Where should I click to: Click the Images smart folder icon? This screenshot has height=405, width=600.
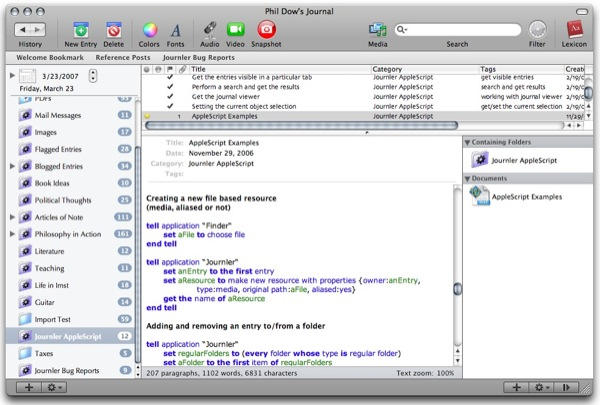(25, 132)
